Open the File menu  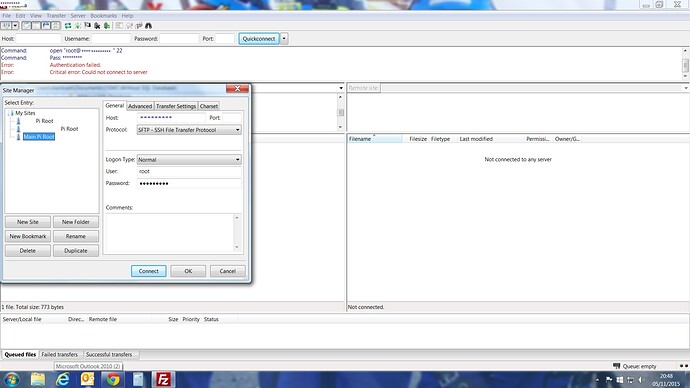click(7, 15)
